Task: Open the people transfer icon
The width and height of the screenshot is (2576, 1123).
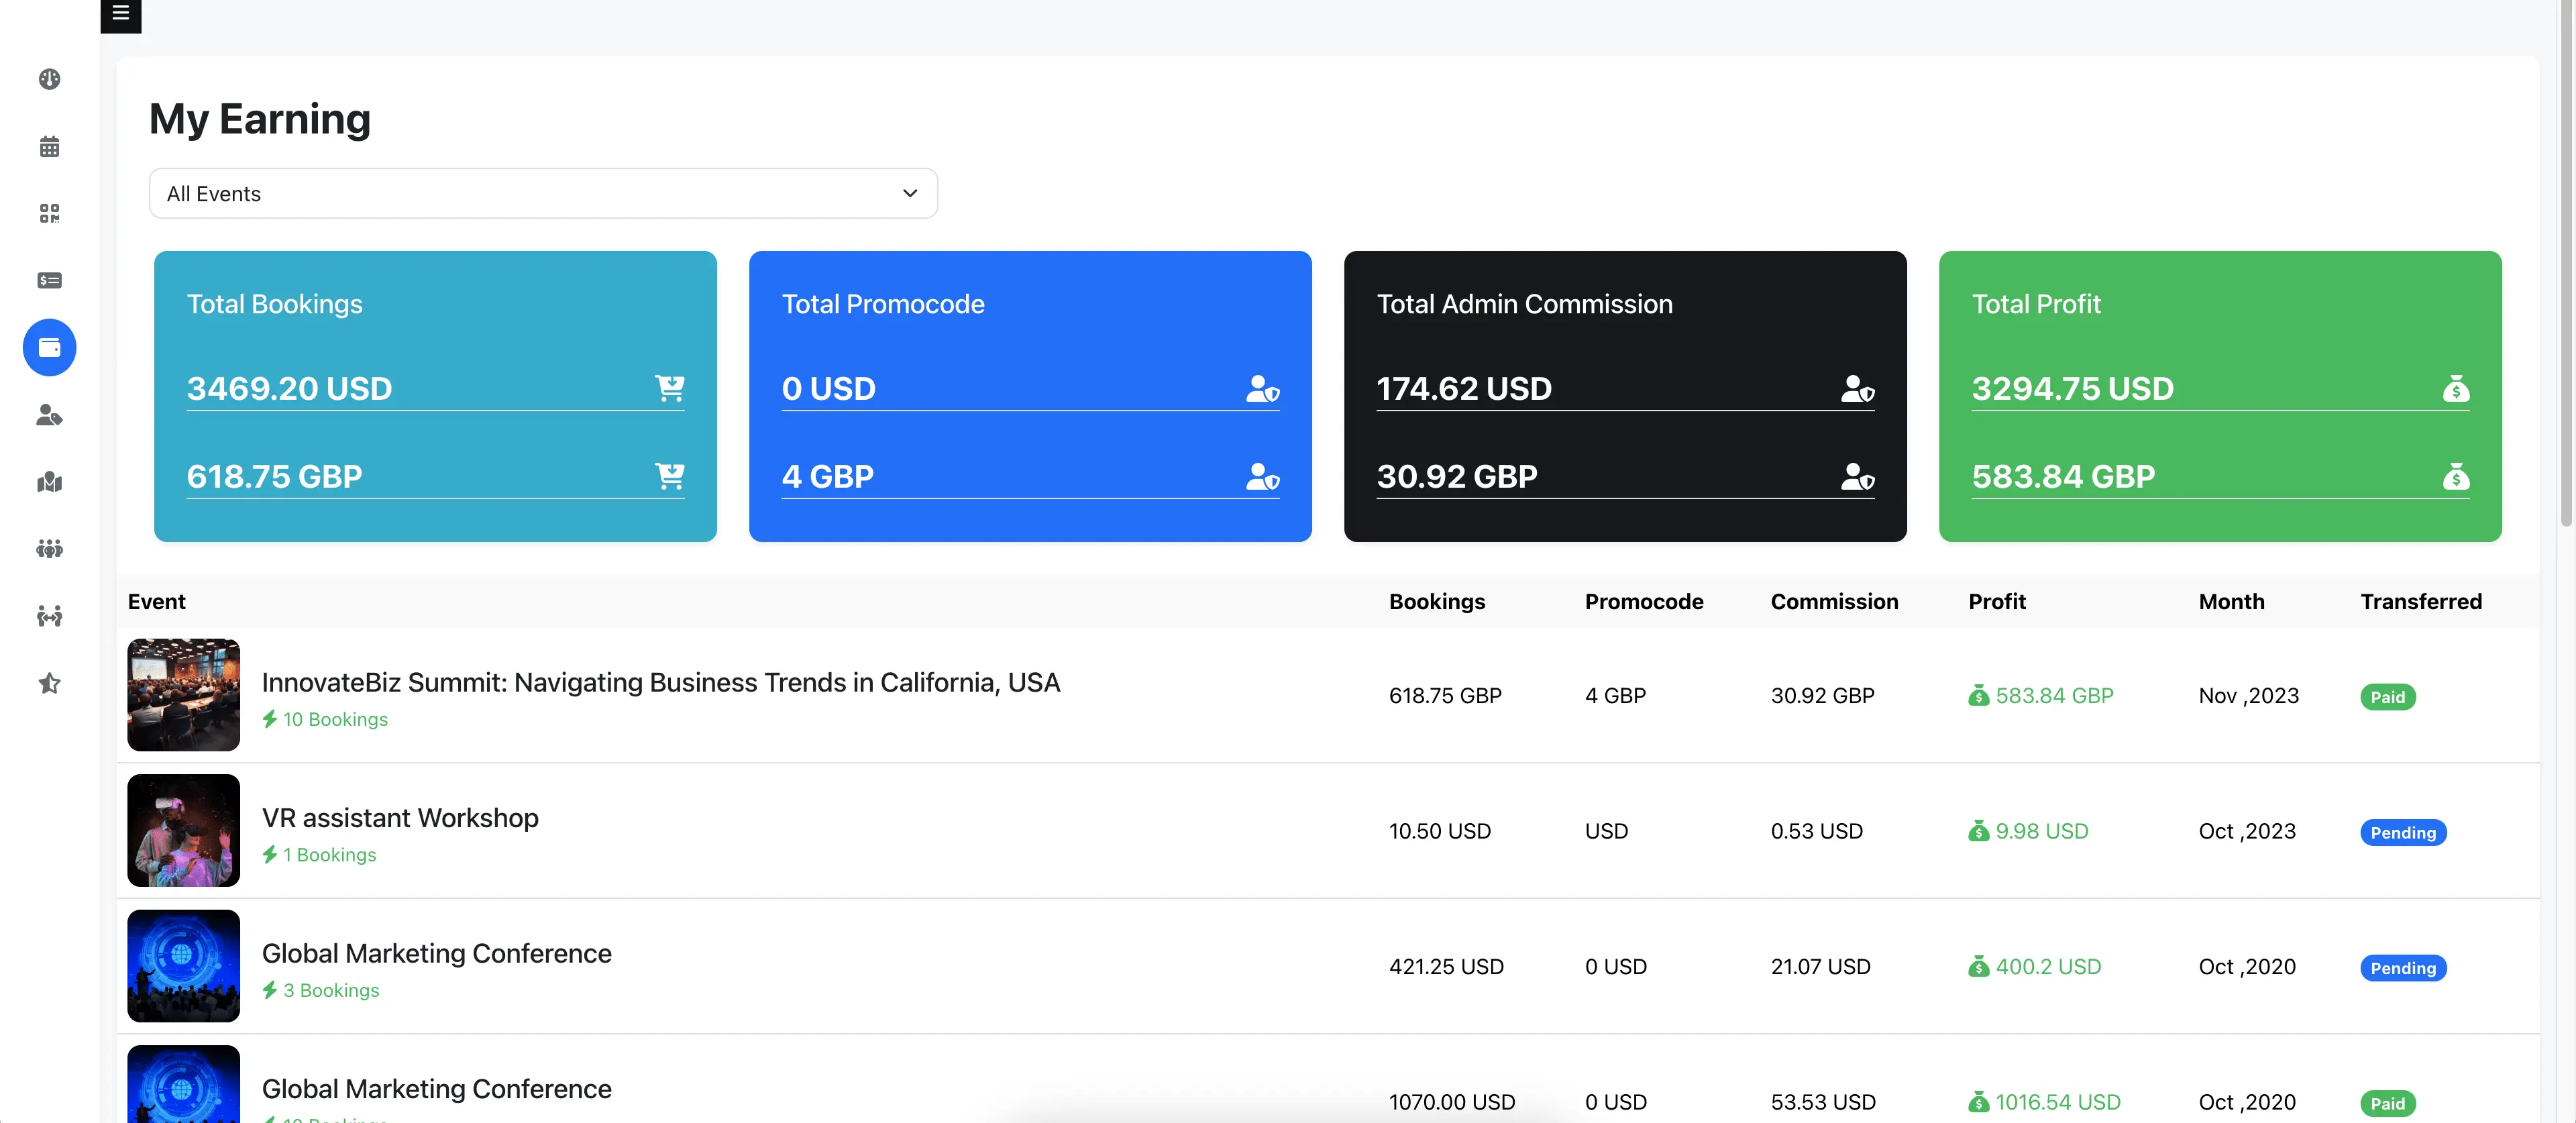Action: (49, 616)
